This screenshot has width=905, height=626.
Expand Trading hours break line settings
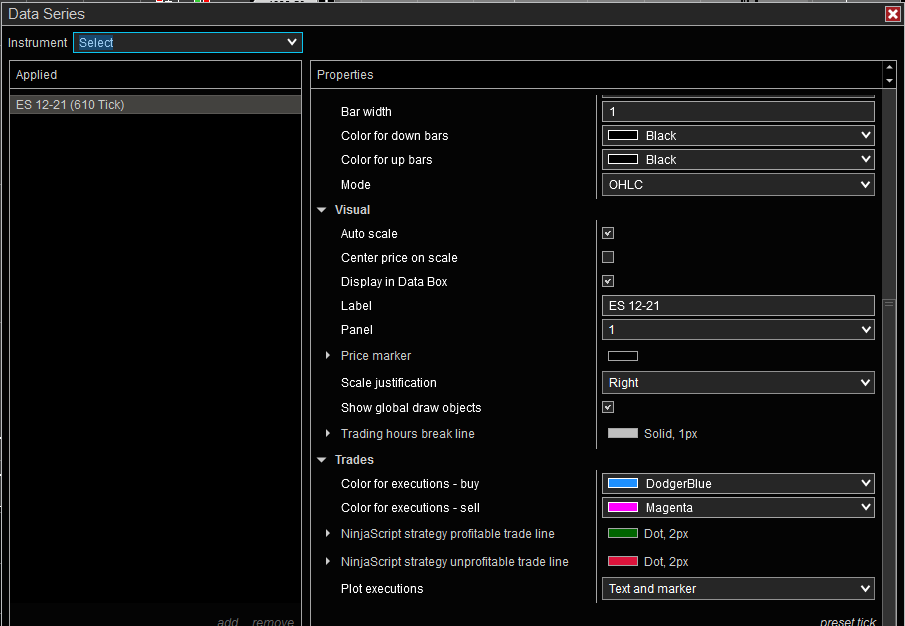(x=328, y=434)
